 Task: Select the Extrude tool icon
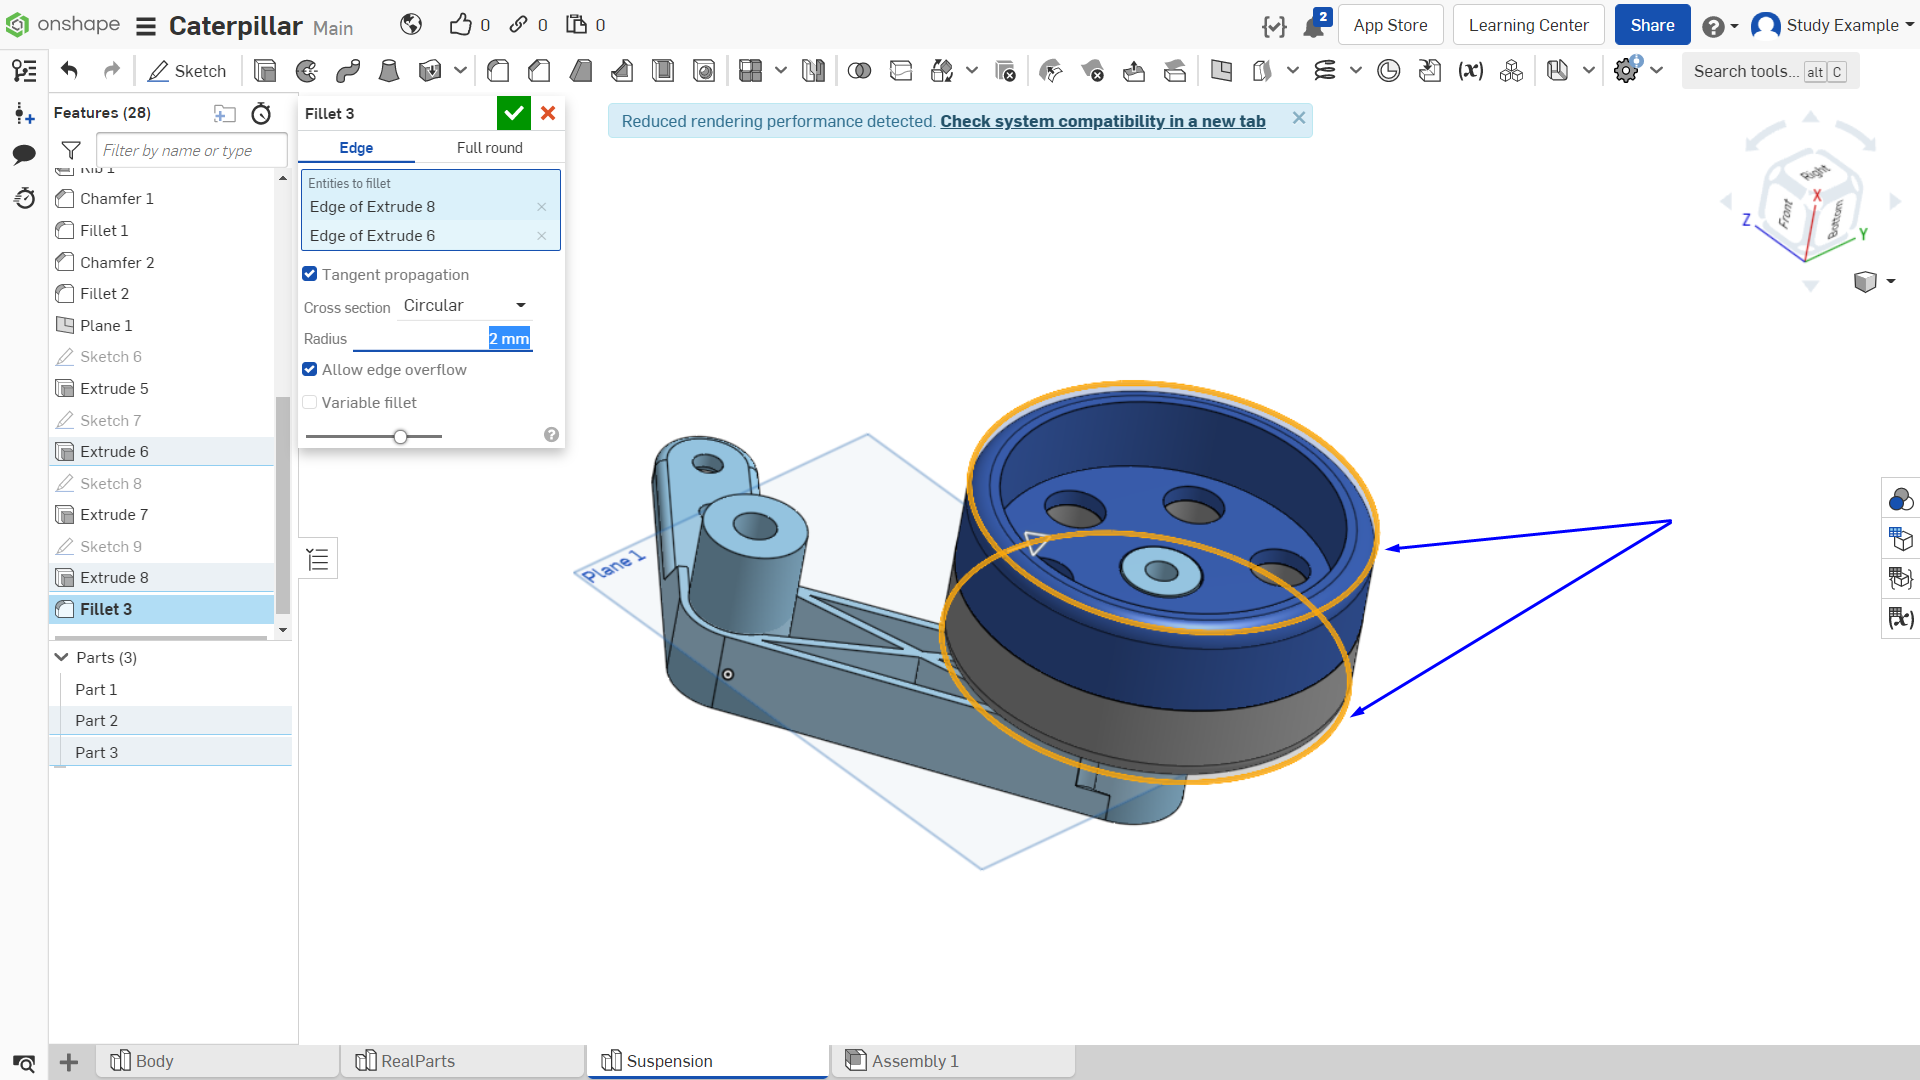point(265,70)
